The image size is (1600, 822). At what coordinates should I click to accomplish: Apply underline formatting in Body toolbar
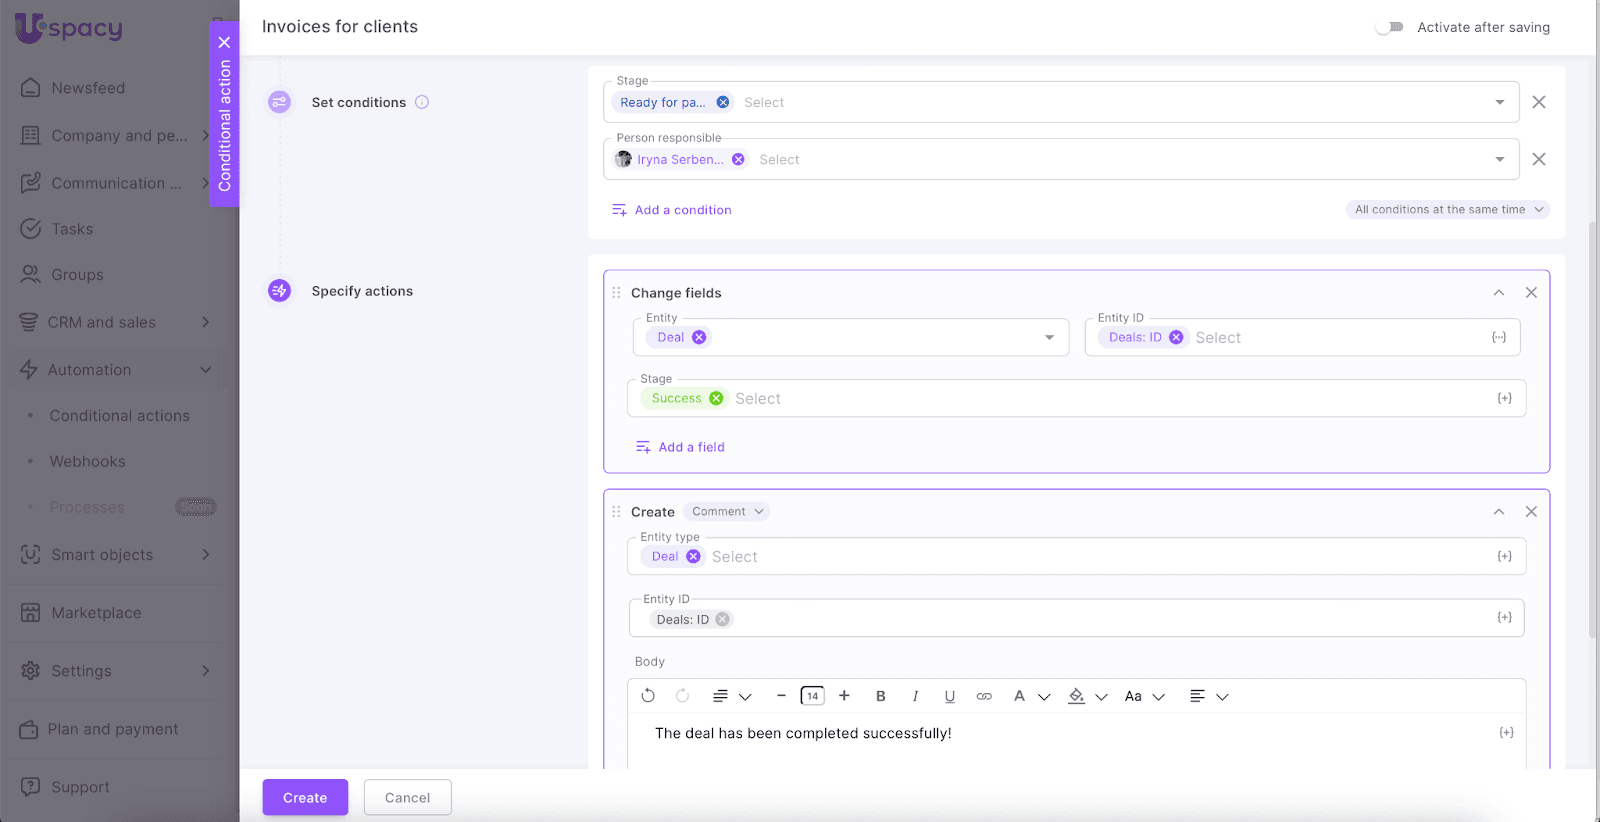coord(950,696)
